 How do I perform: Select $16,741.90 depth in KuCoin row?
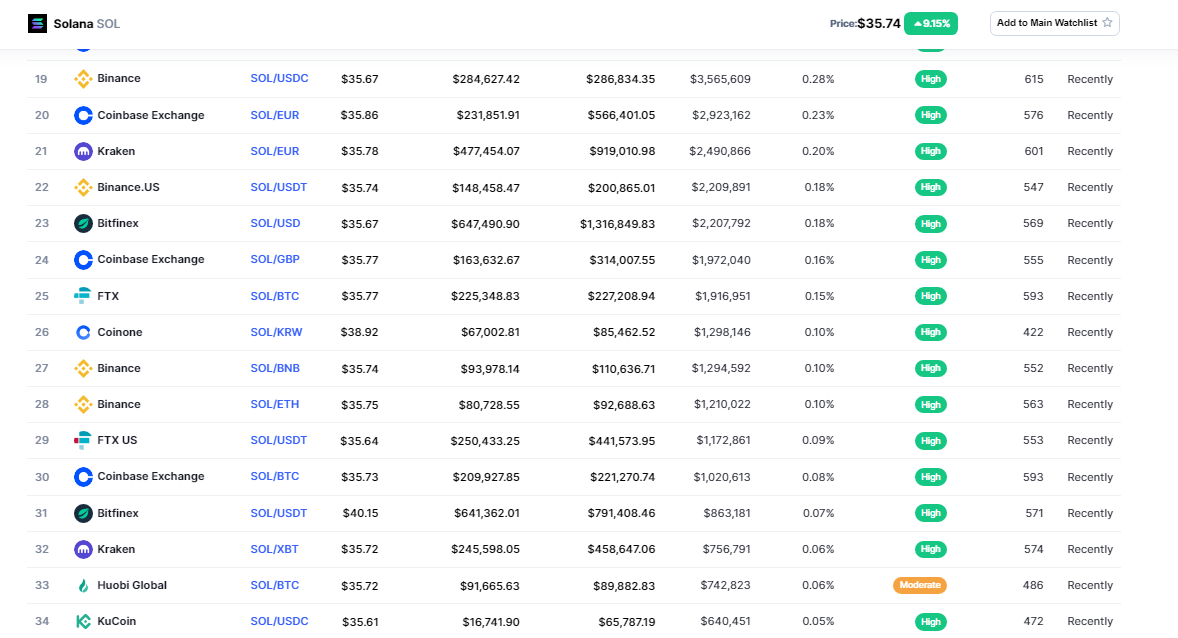click(491, 622)
